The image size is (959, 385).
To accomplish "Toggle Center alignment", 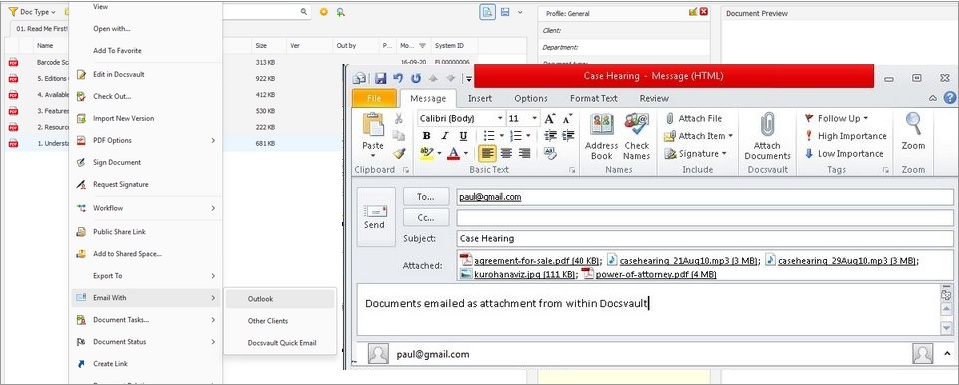I will coord(506,153).
